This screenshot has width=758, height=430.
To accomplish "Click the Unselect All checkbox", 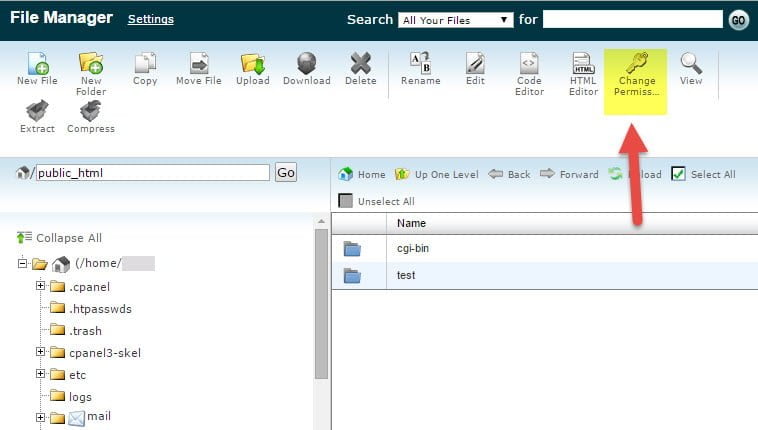I will coord(346,201).
